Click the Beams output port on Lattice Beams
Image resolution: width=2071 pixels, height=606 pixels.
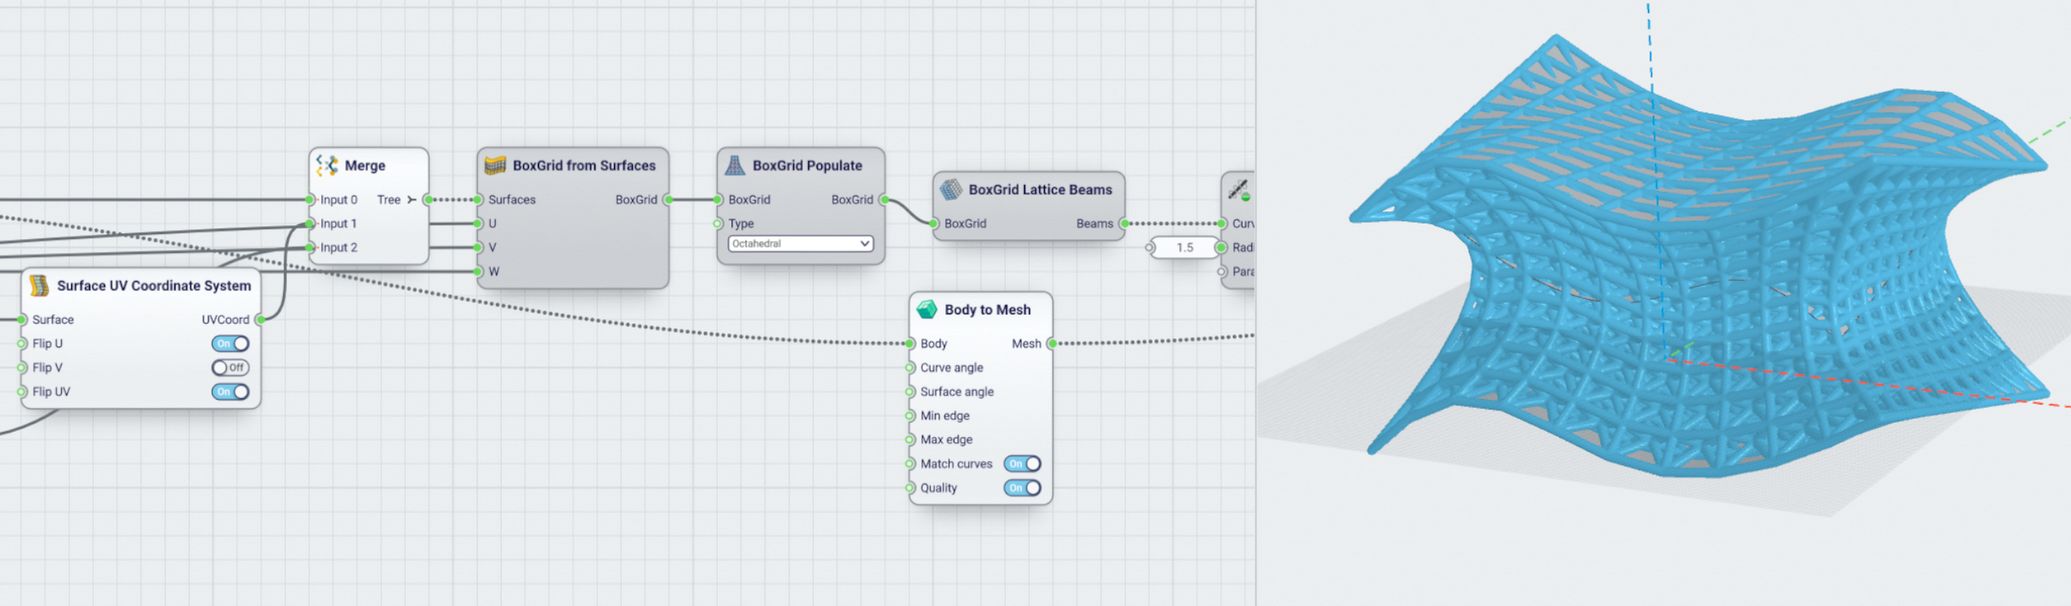1123,224
